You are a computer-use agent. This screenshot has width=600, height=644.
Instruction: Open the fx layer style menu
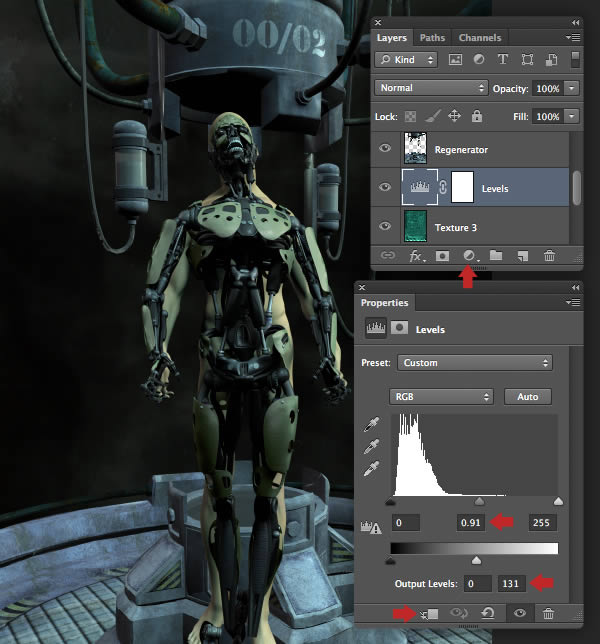tap(416, 256)
